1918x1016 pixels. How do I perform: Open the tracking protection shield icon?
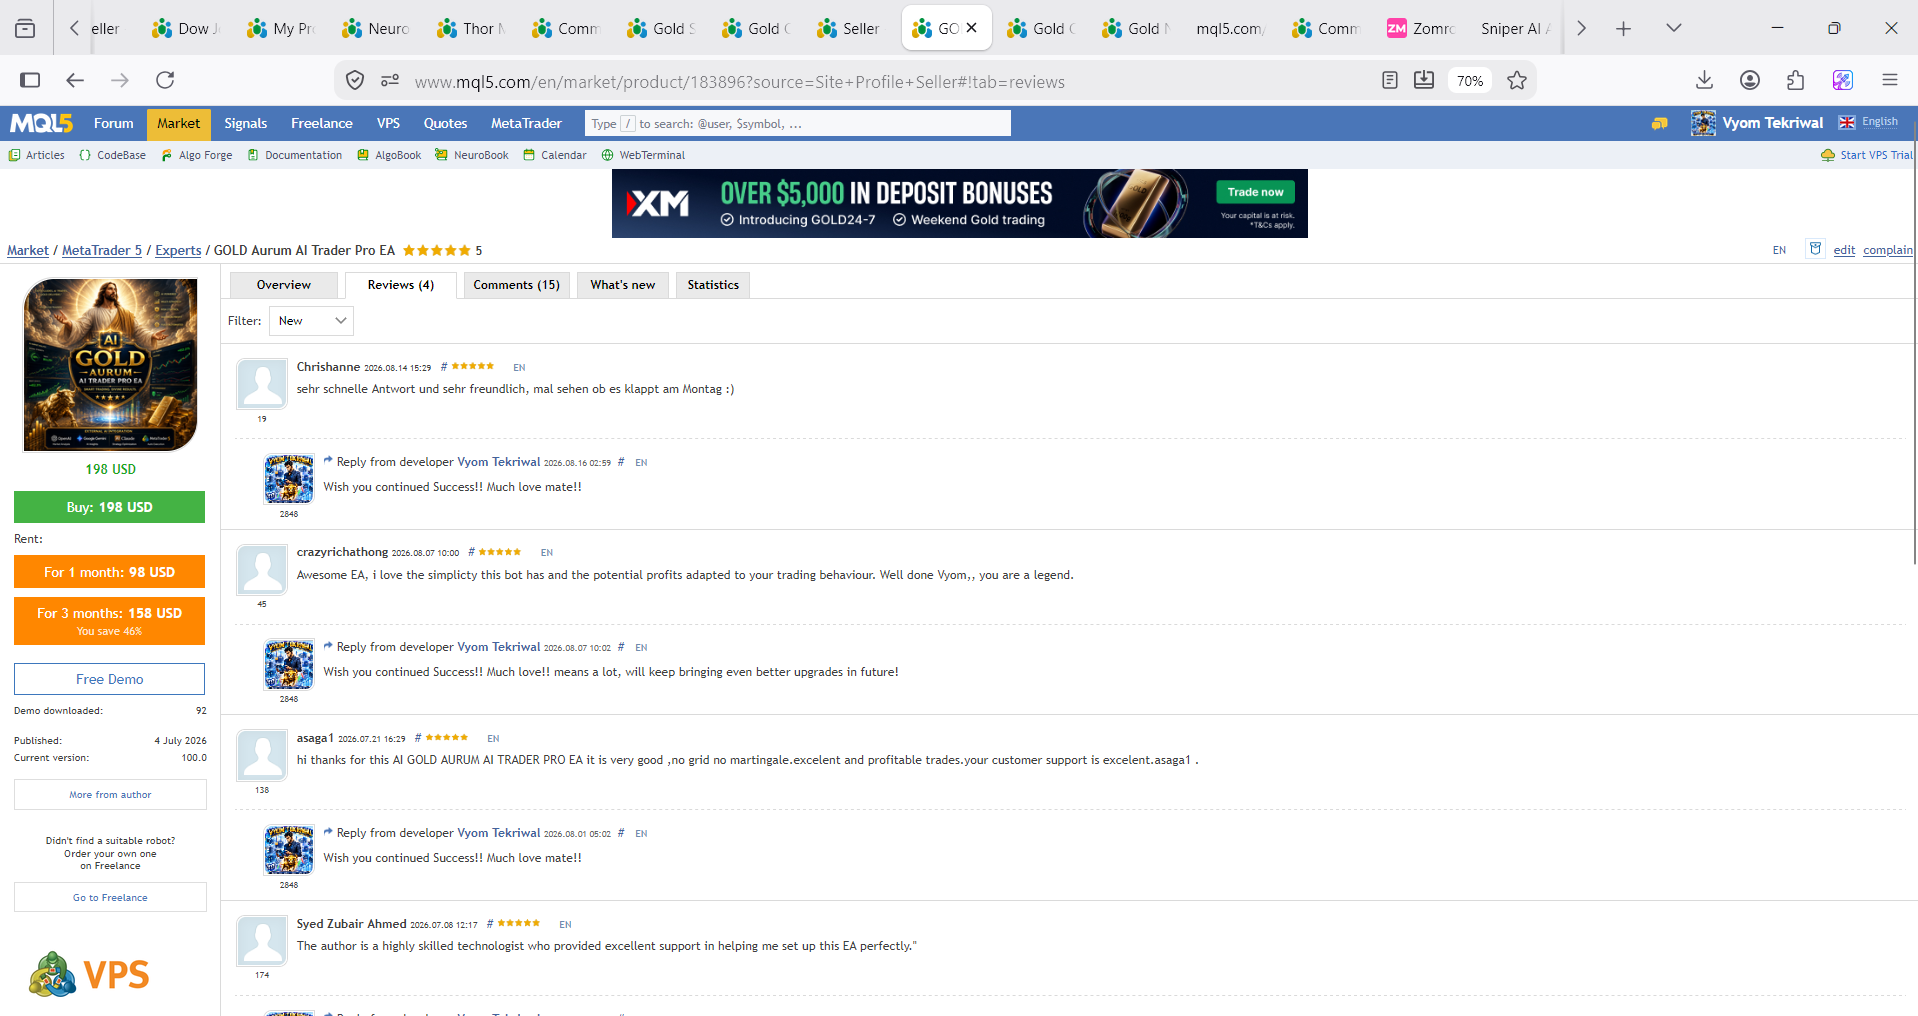[x=355, y=80]
